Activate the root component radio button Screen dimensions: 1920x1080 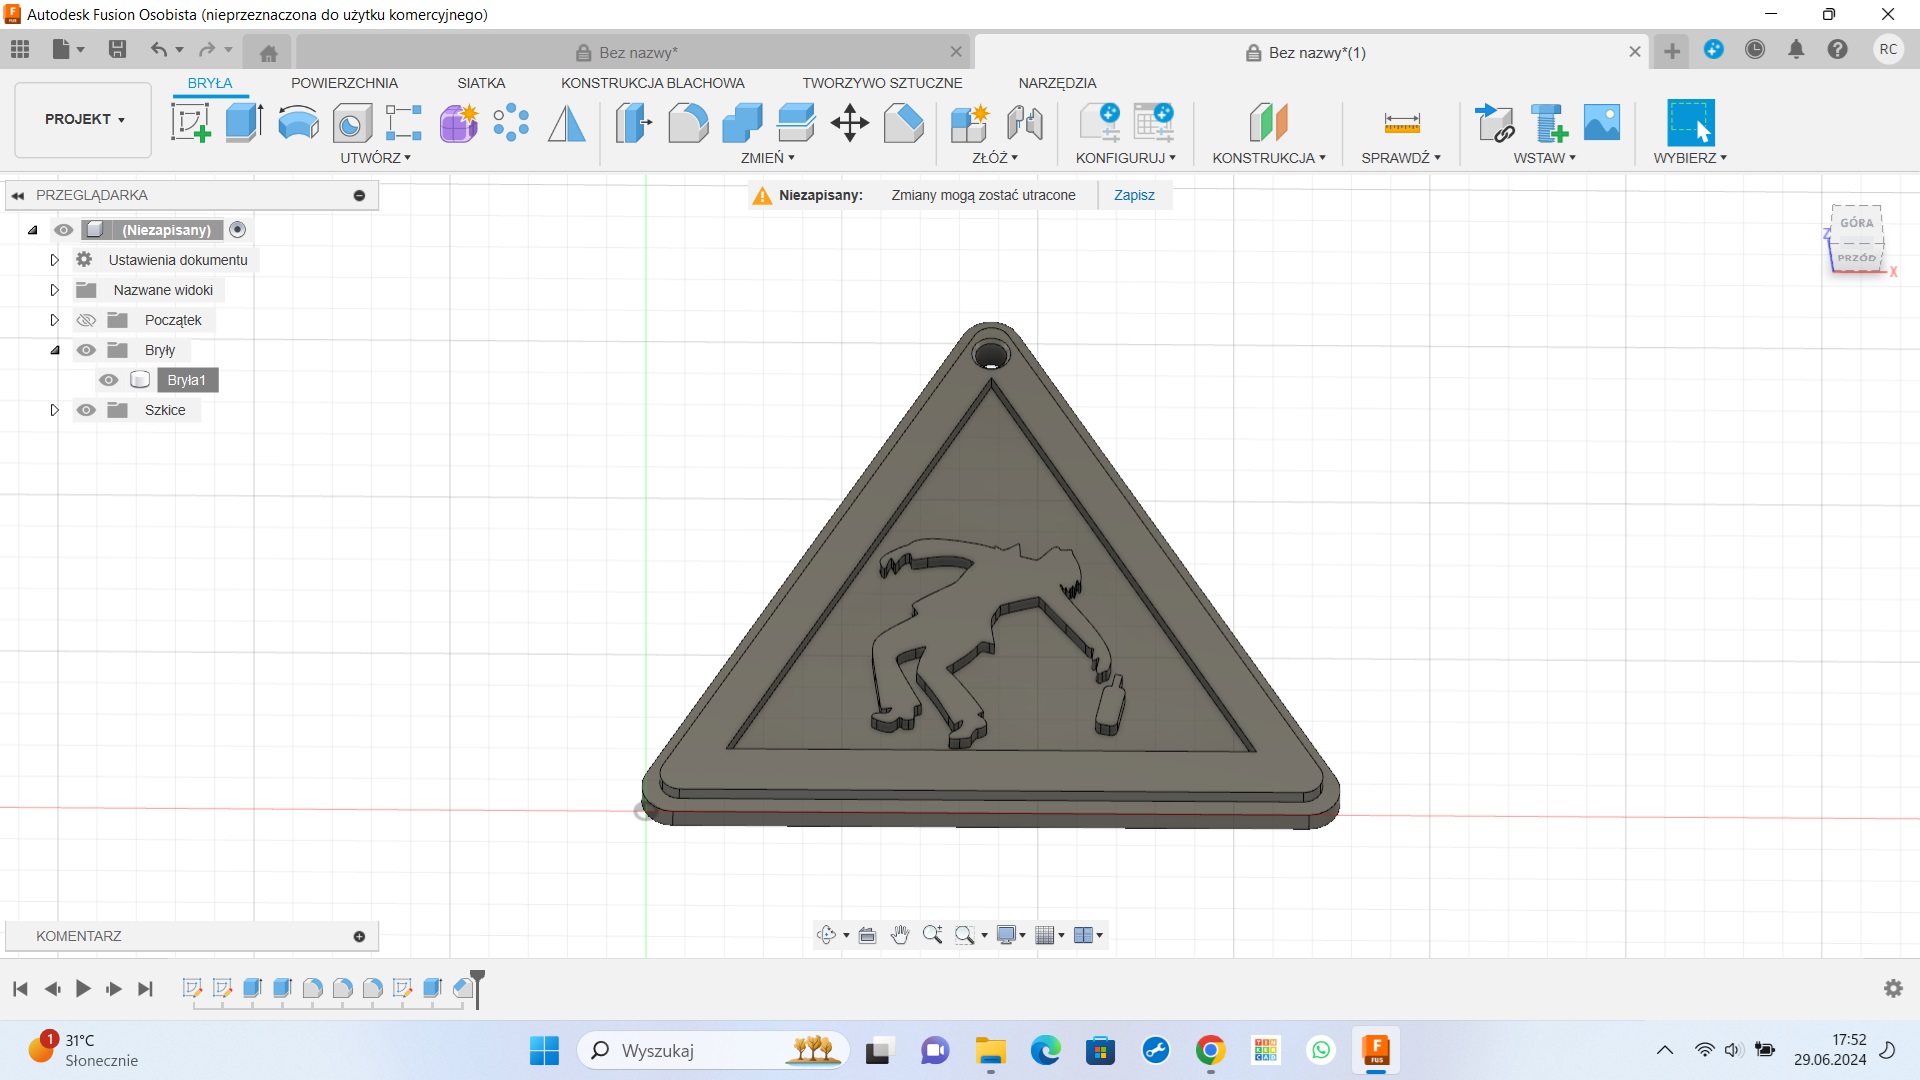point(238,230)
